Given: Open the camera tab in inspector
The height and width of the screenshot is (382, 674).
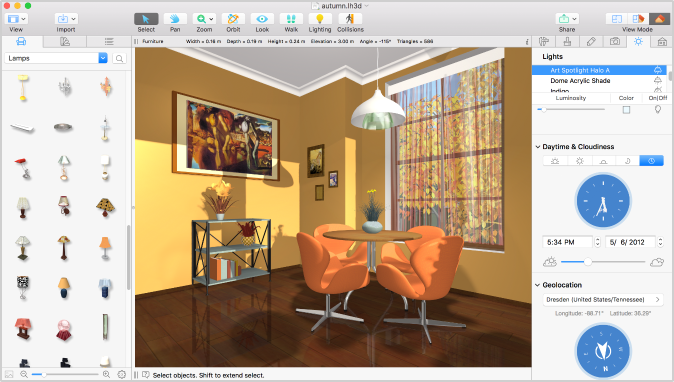Looking at the screenshot, I should click(615, 41).
